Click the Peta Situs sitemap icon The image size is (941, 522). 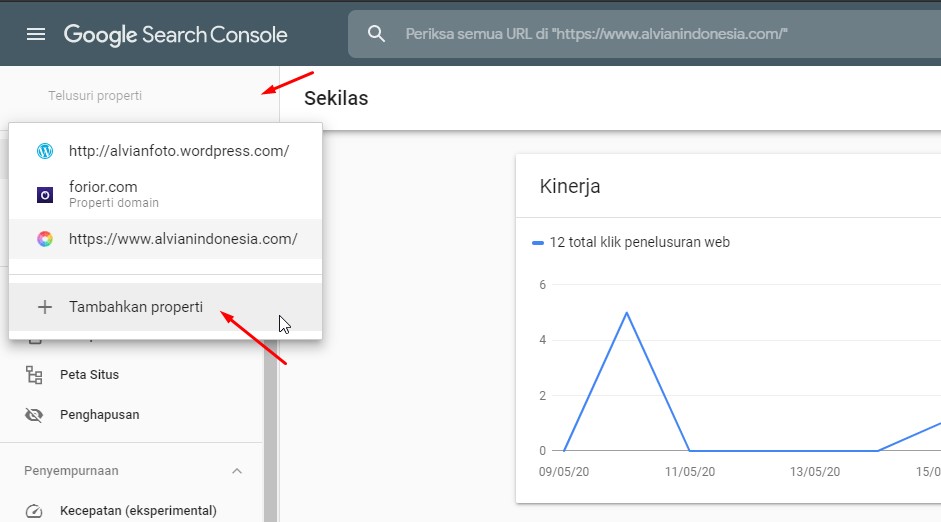pos(34,375)
